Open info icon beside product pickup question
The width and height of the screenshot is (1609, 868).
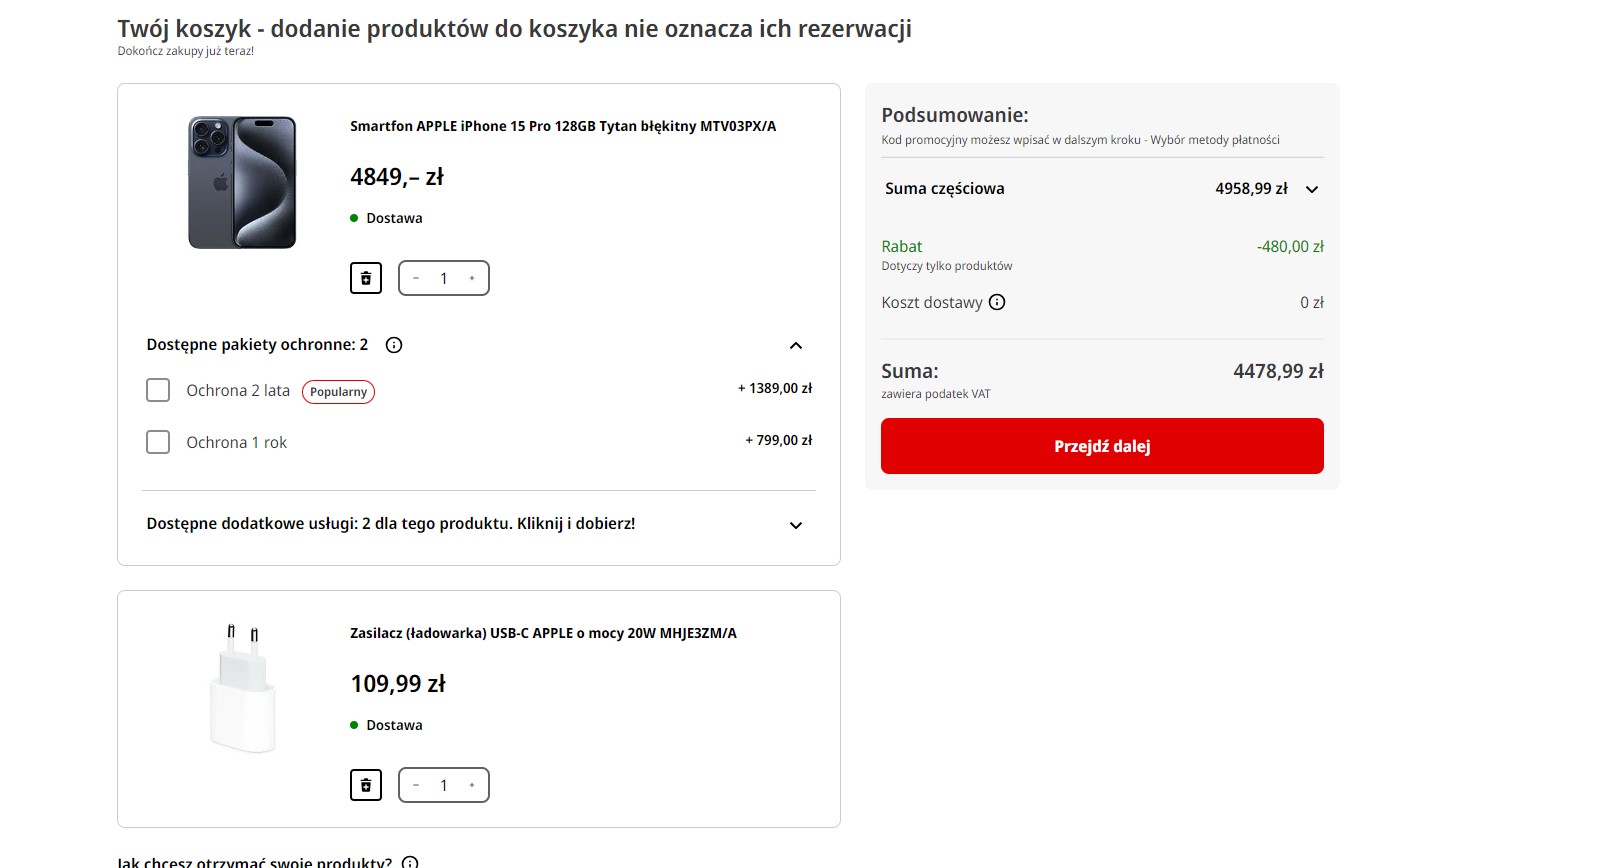[x=410, y=862]
